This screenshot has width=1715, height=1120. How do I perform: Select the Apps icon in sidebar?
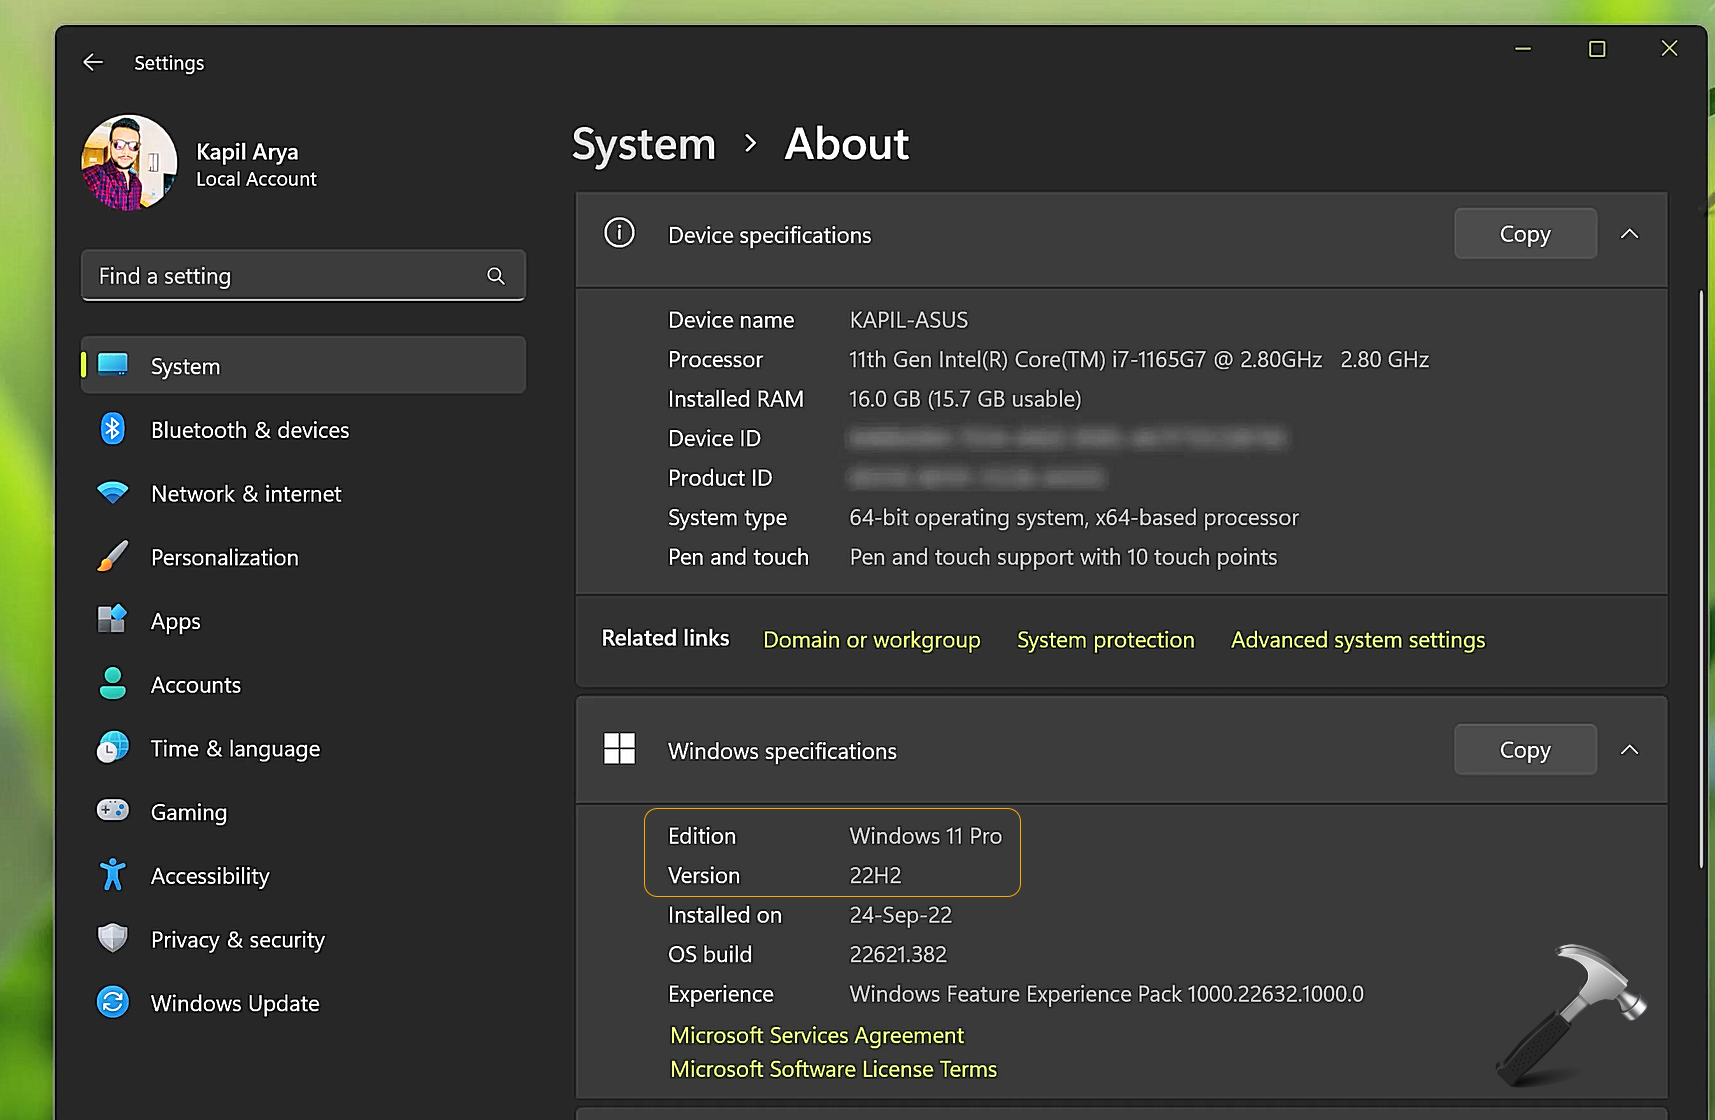coord(112,620)
